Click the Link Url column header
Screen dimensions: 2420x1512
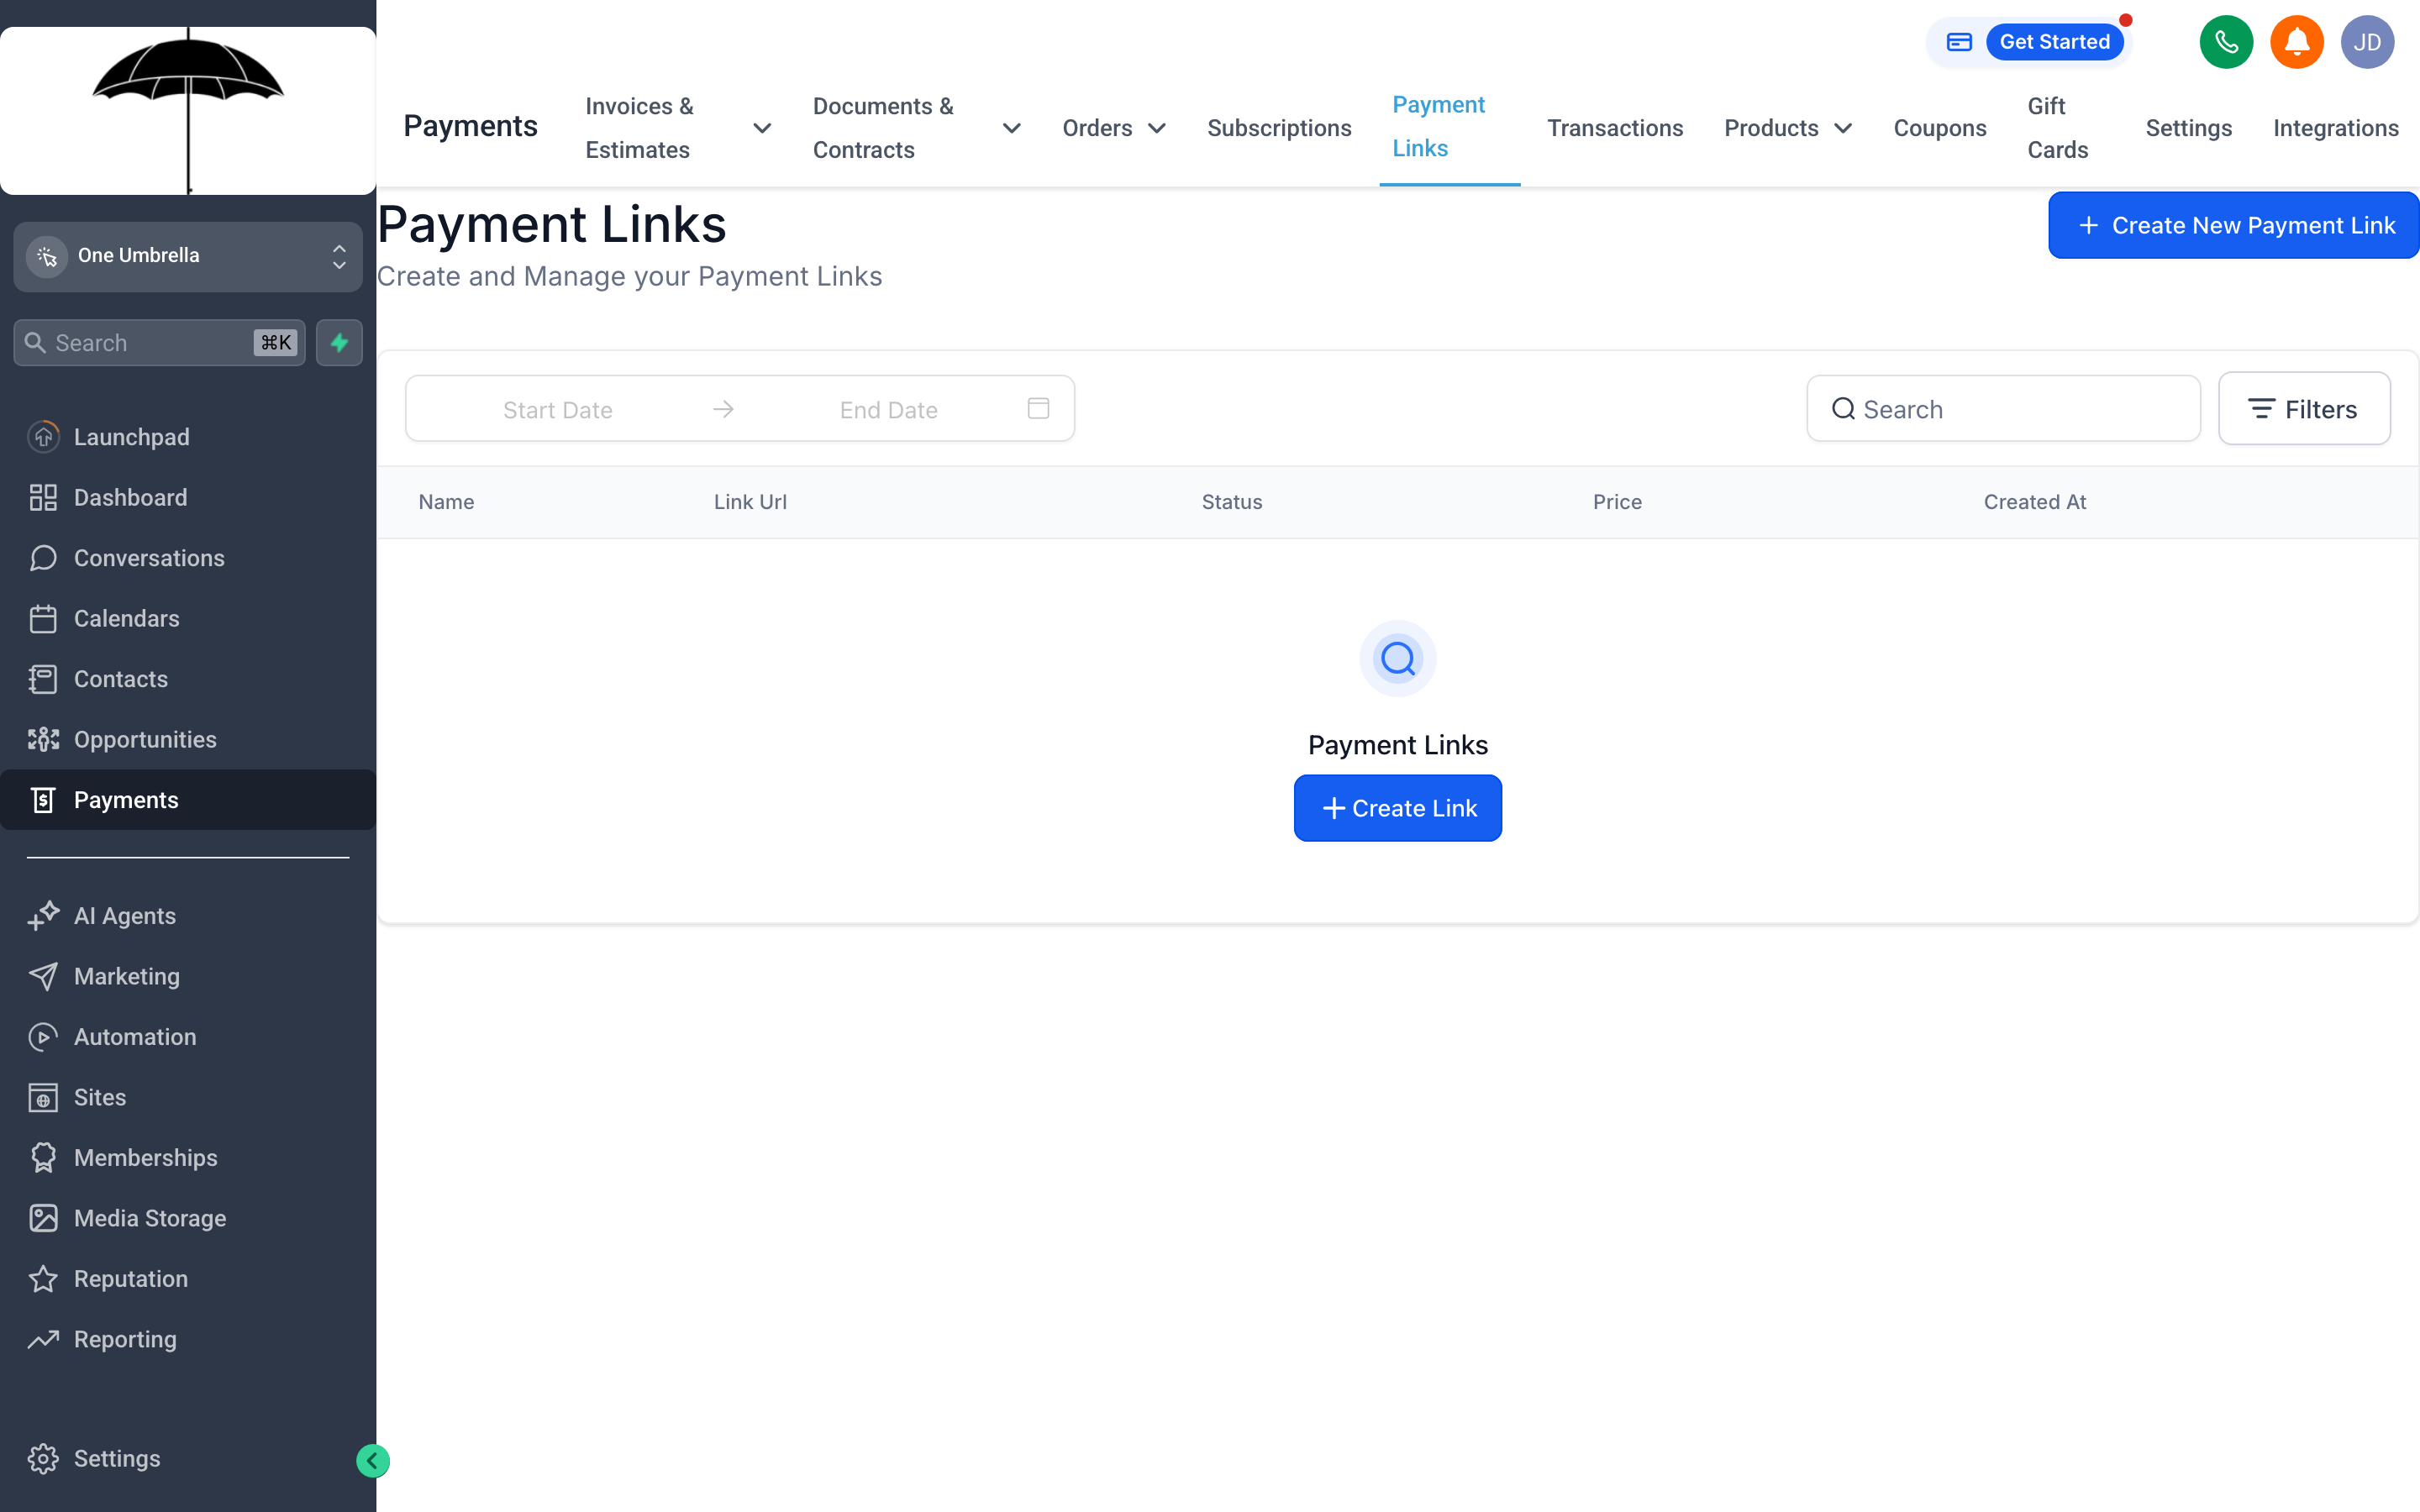750,502
